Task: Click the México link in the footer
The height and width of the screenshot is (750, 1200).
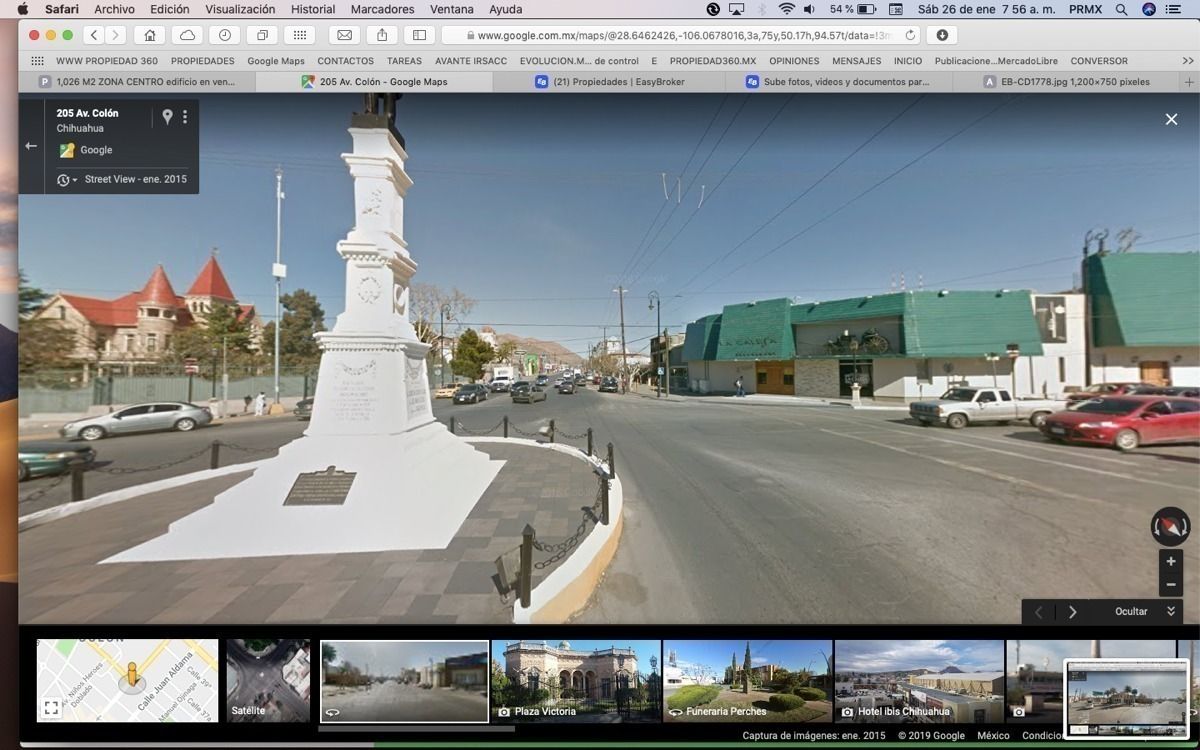Action: [993, 736]
